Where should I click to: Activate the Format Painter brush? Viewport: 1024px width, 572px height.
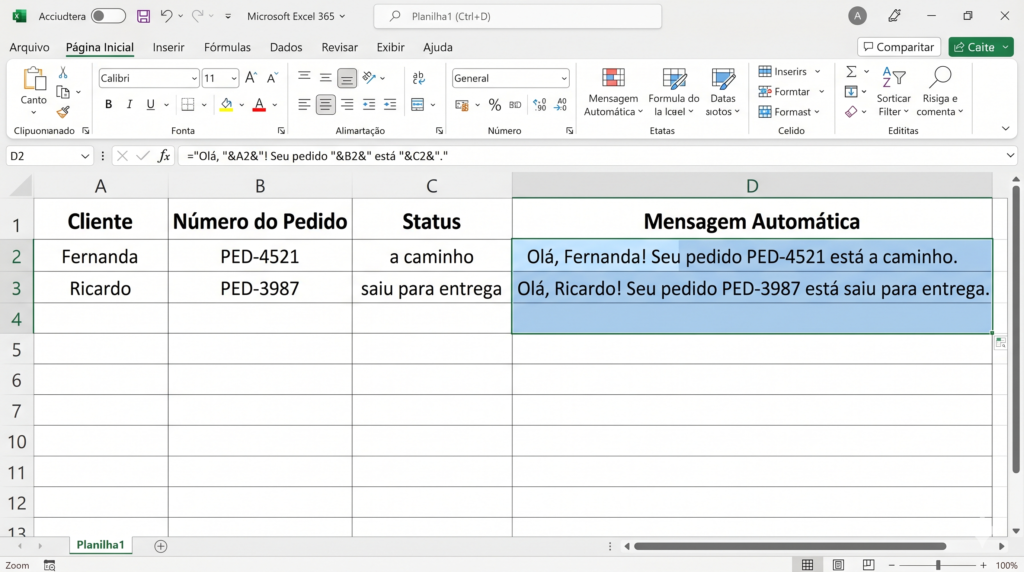coord(63,112)
